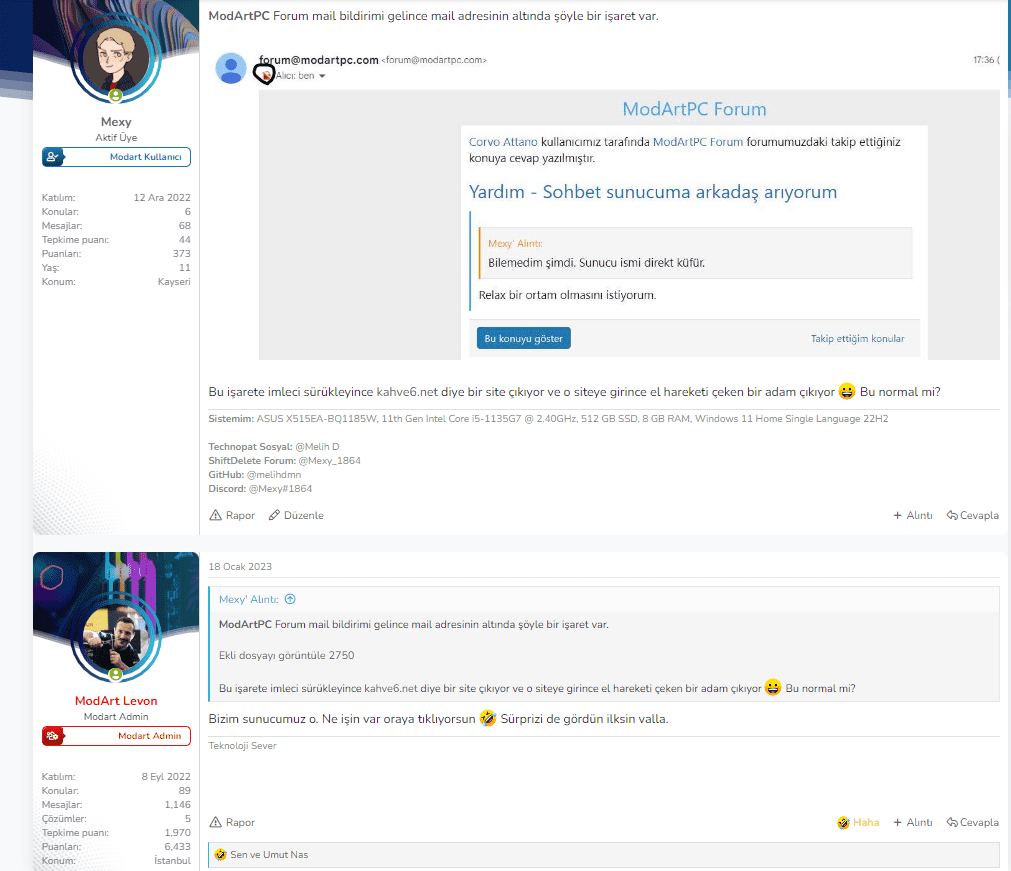Click the Modart Admin badge icon
Screen dimensions: 1011x871
point(53,736)
